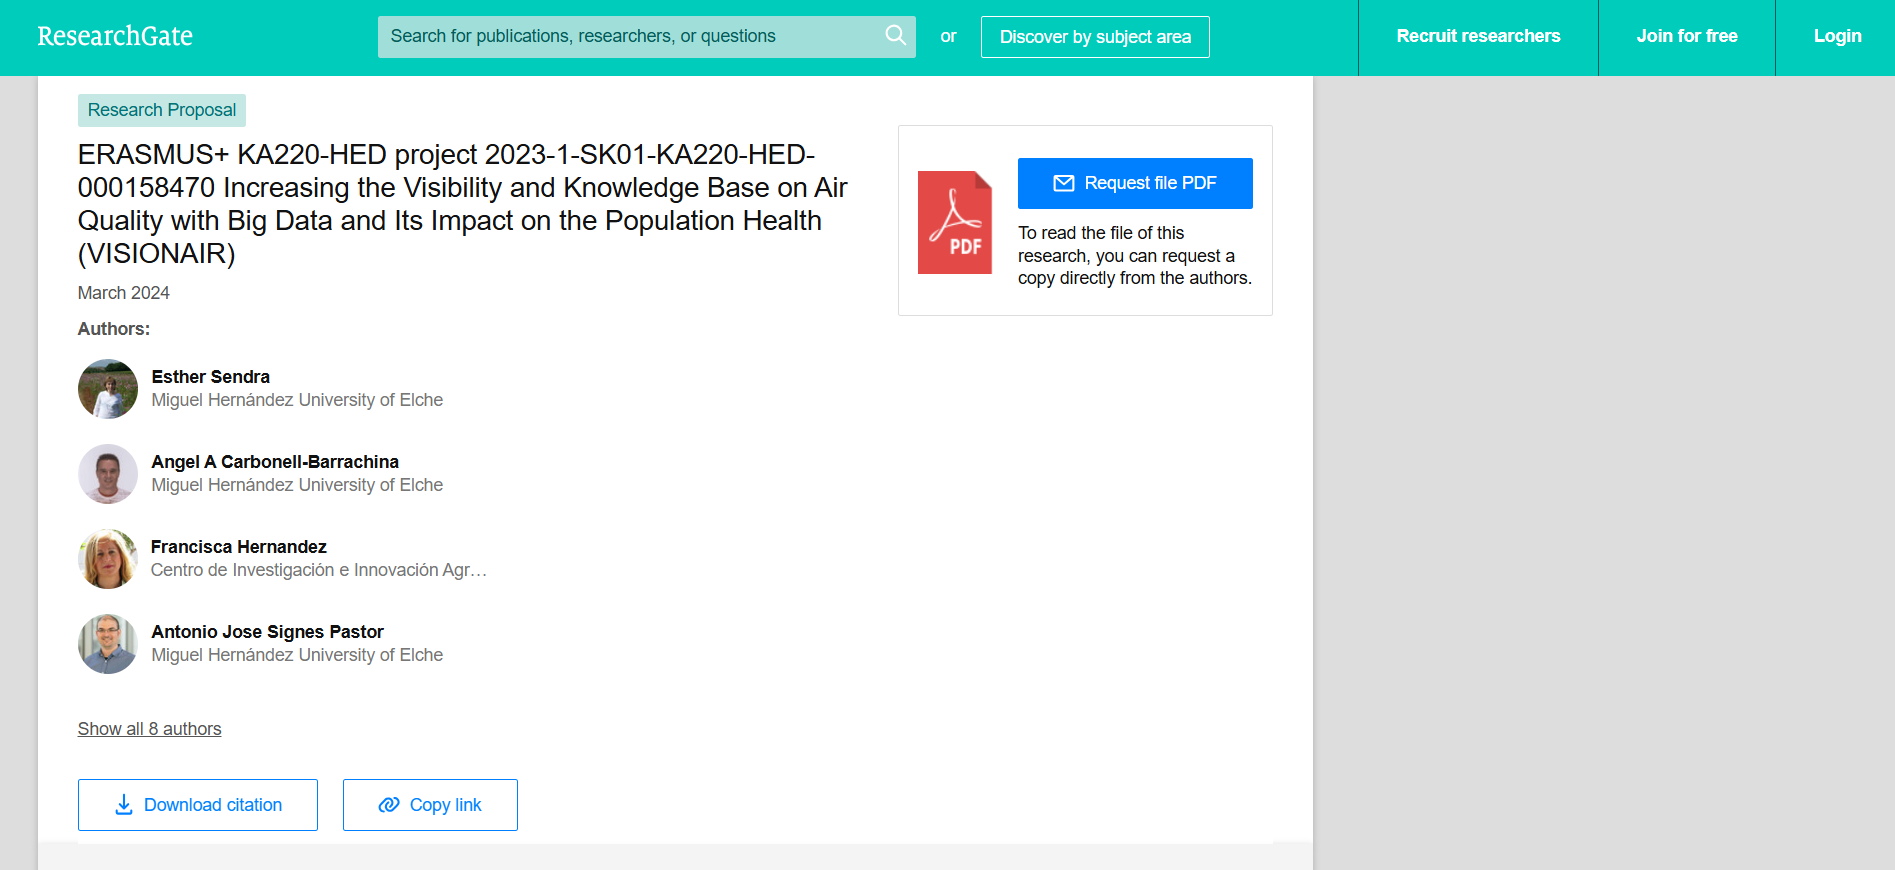Open Miguel Hernández University under Antonio Jose Signes
The image size is (1895, 870).
[297, 655]
